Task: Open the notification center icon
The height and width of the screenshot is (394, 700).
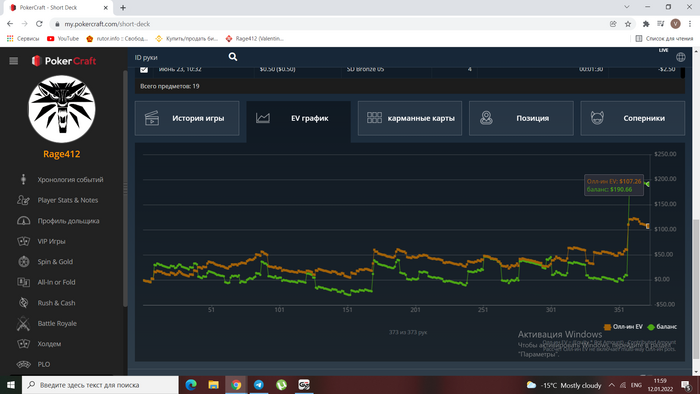Action: [x=686, y=385]
